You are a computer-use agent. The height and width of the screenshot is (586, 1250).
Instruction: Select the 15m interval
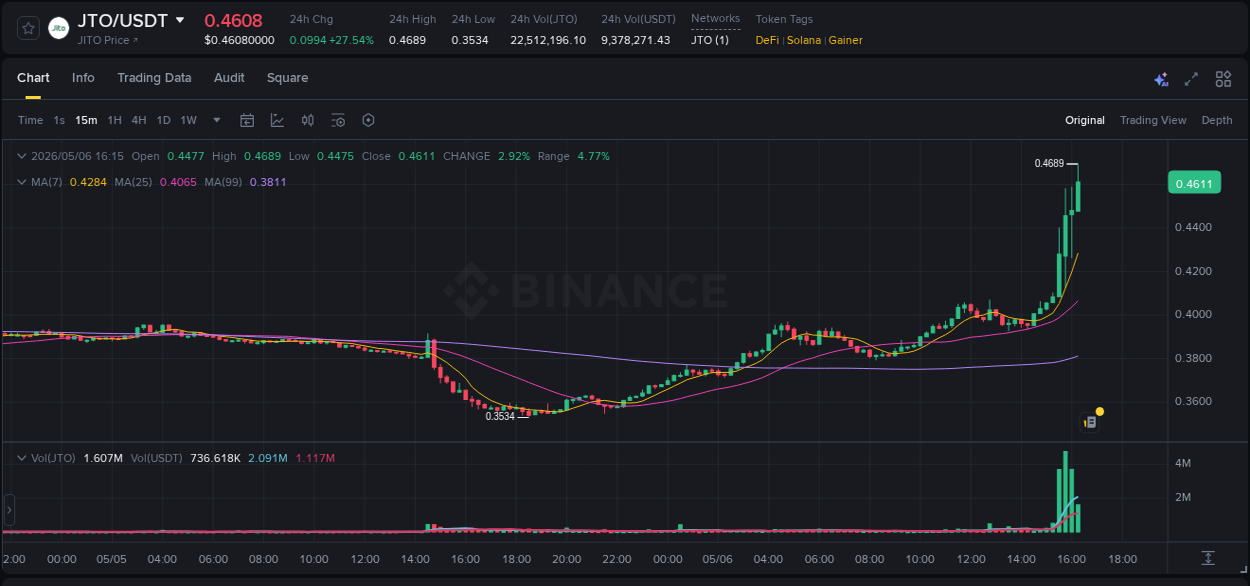(87, 120)
